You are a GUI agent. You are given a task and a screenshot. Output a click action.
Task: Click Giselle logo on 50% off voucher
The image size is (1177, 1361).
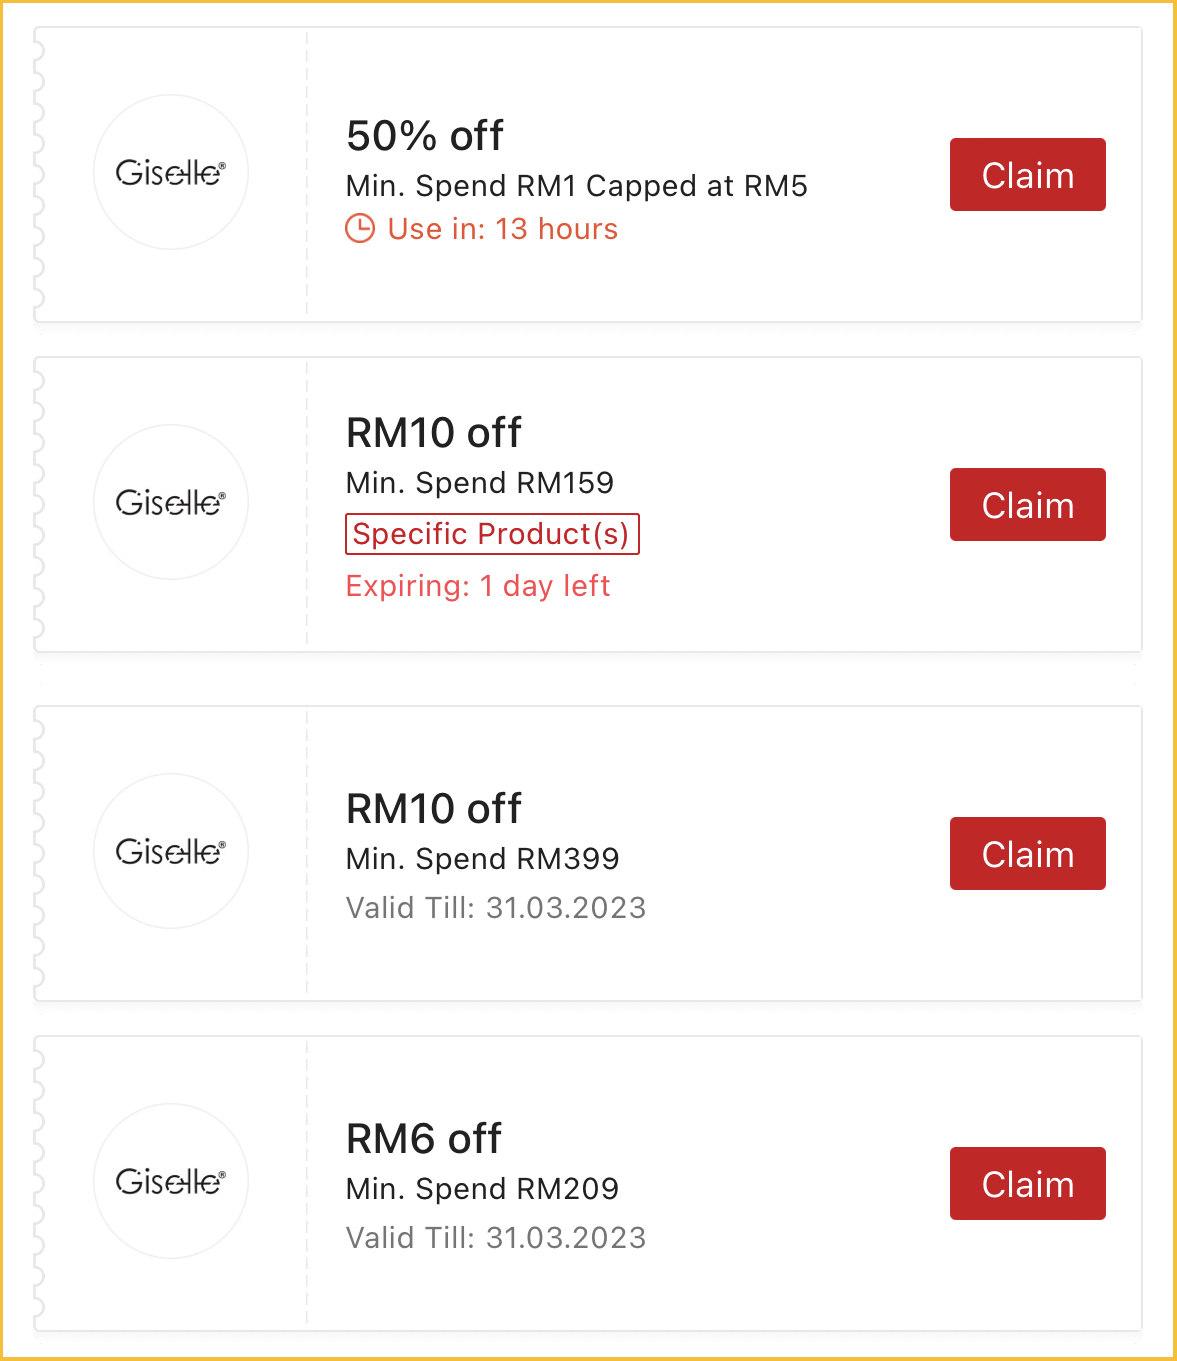coord(171,172)
